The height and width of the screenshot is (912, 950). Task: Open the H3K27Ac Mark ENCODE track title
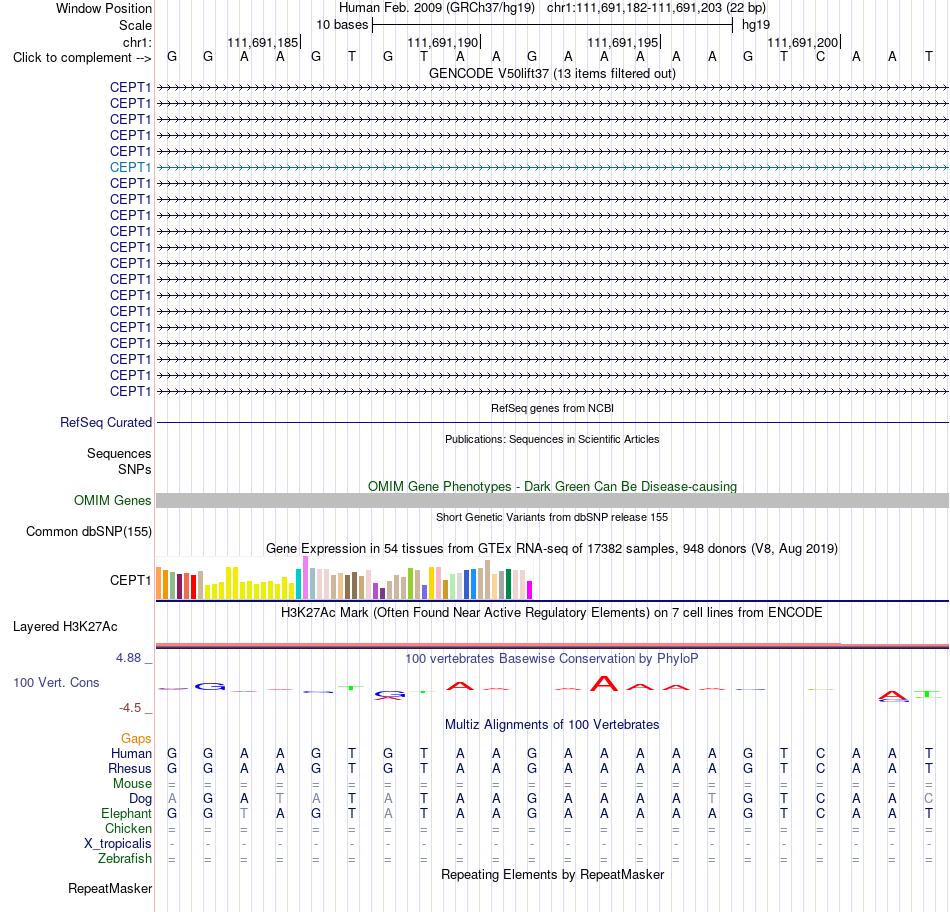[x=552, y=613]
